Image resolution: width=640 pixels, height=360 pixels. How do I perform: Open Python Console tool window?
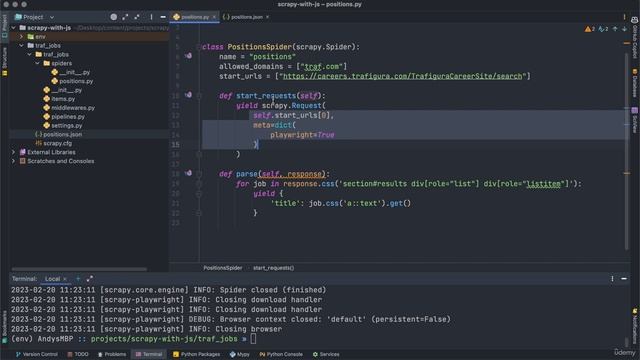281,354
